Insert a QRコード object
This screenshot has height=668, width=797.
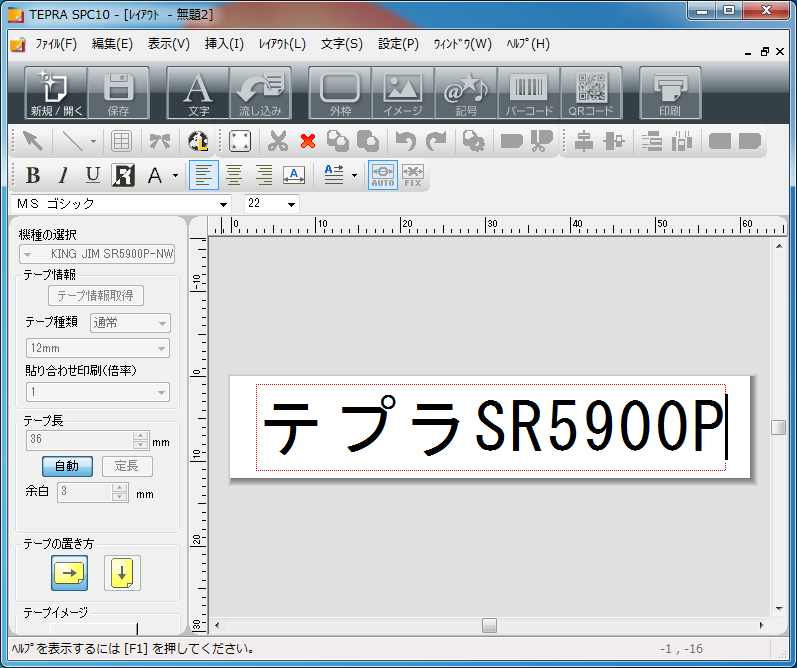click(591, 93)
